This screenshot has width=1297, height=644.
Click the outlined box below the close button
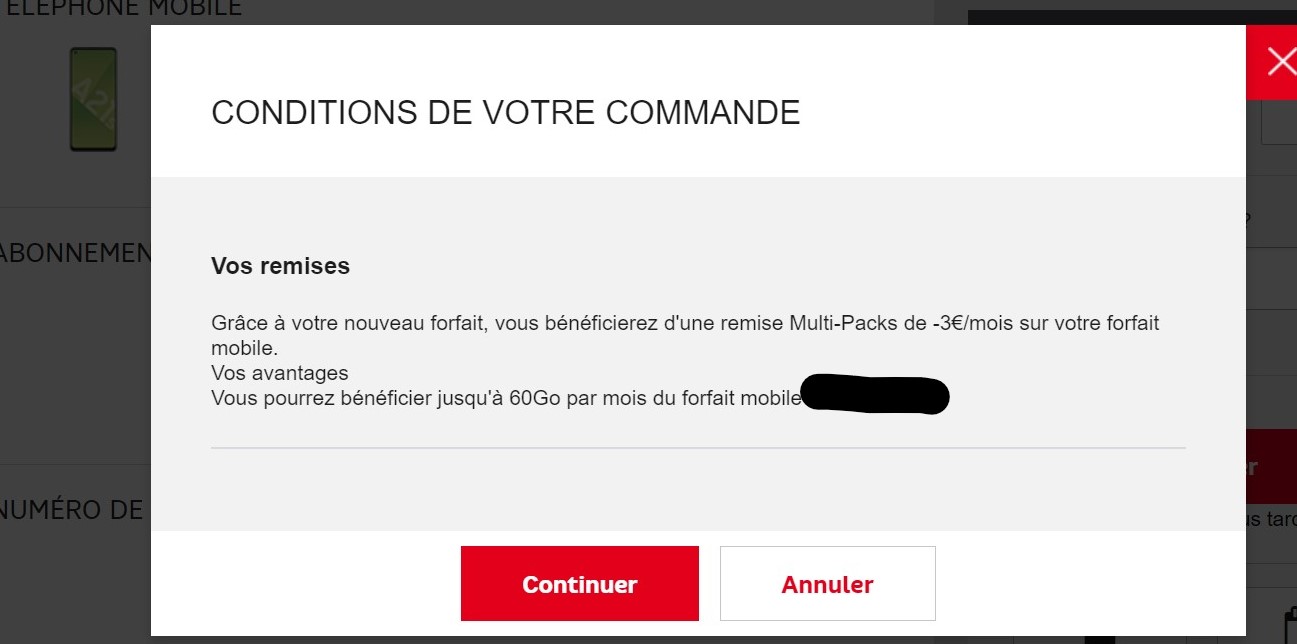pyautogui.click(x=1278, y=124)
